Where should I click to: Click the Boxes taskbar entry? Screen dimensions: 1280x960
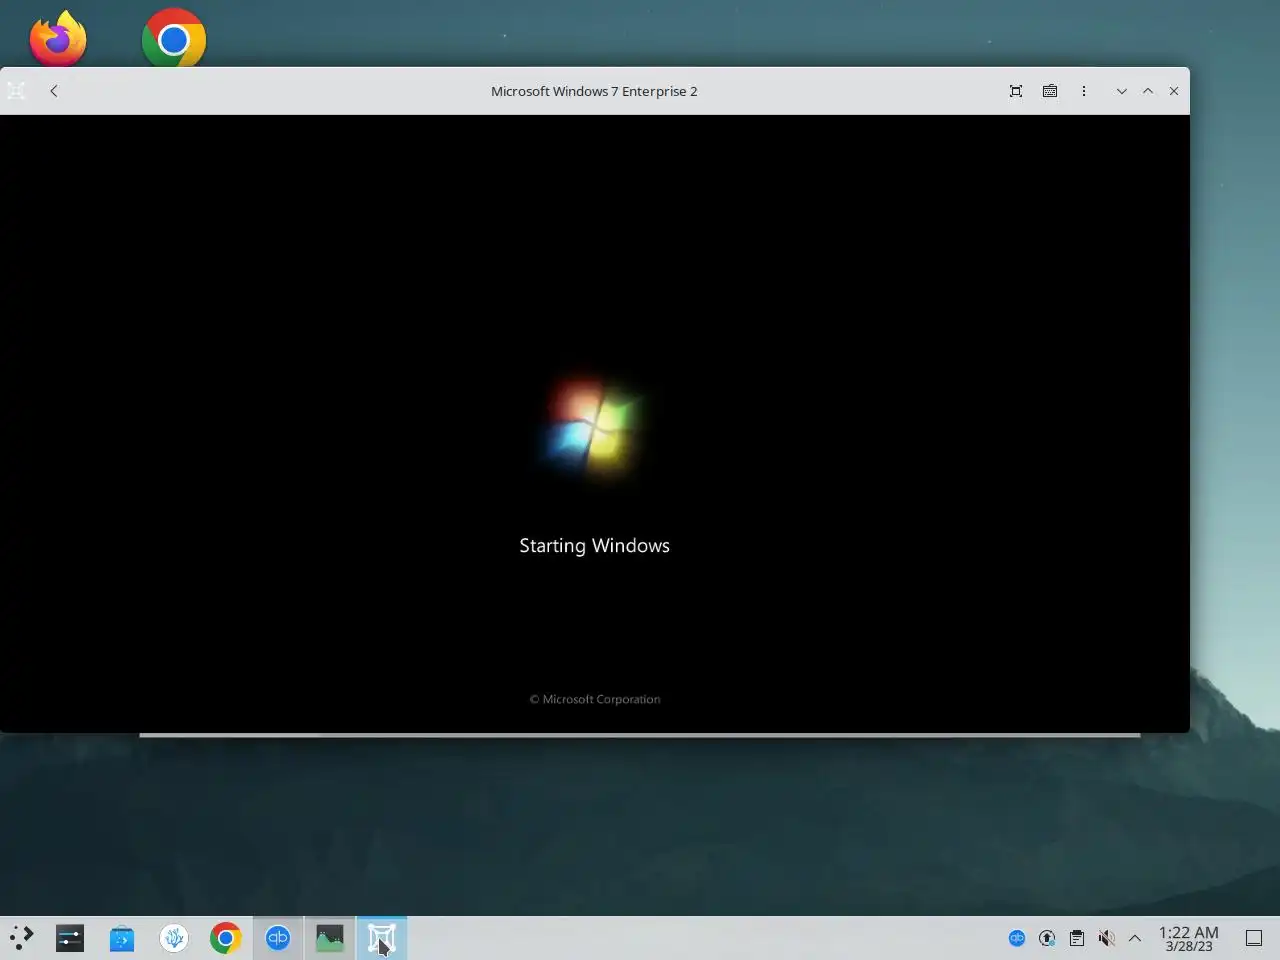click(x=382, y=938)
